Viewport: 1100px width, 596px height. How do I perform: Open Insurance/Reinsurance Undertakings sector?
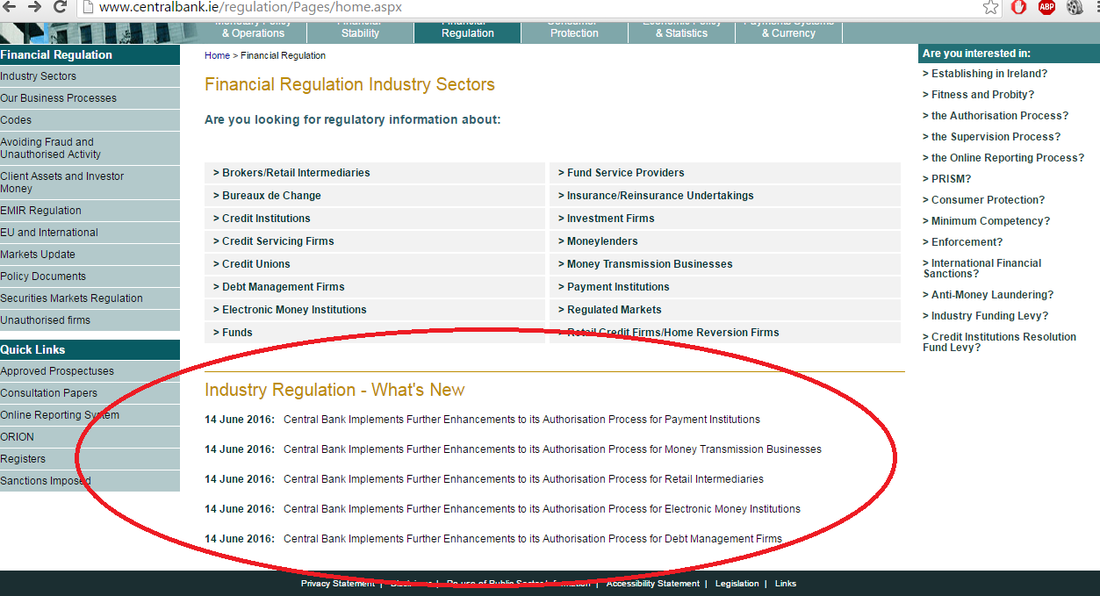click(x=725, y=196)
